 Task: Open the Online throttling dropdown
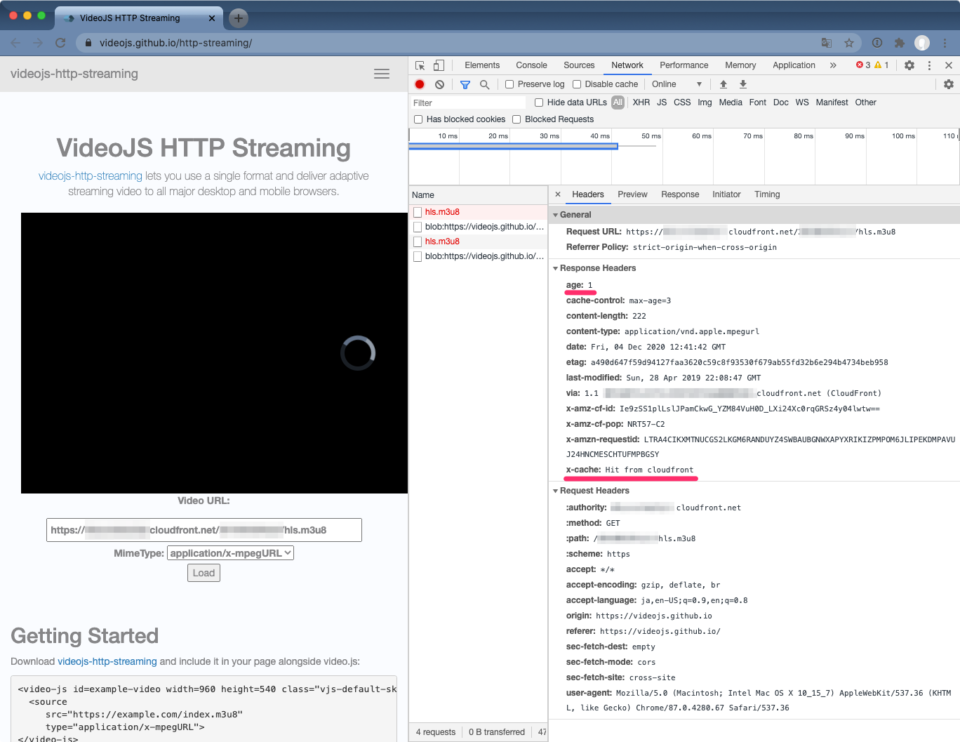tap(678, 84)
